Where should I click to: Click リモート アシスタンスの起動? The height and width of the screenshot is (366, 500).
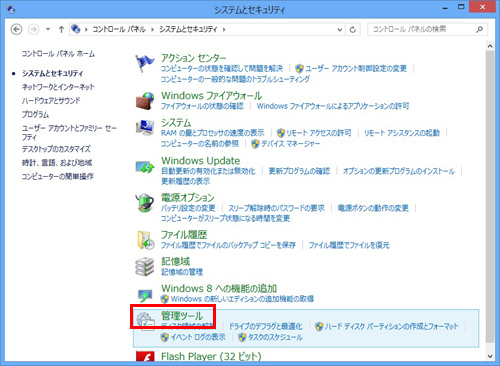(402, 133)
